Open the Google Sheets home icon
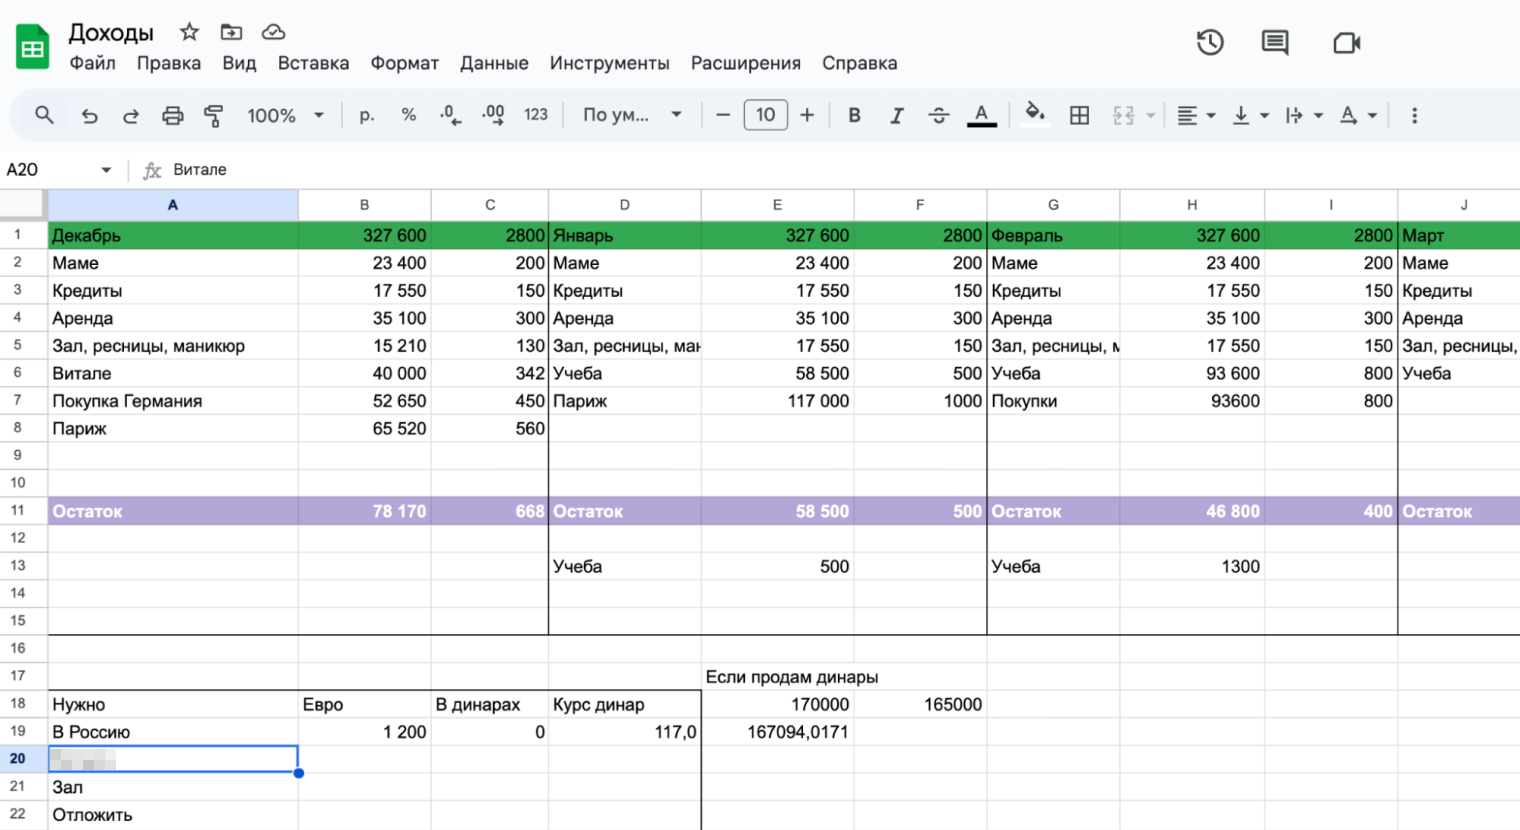The image size is (1520, 830). click(33, 47)
